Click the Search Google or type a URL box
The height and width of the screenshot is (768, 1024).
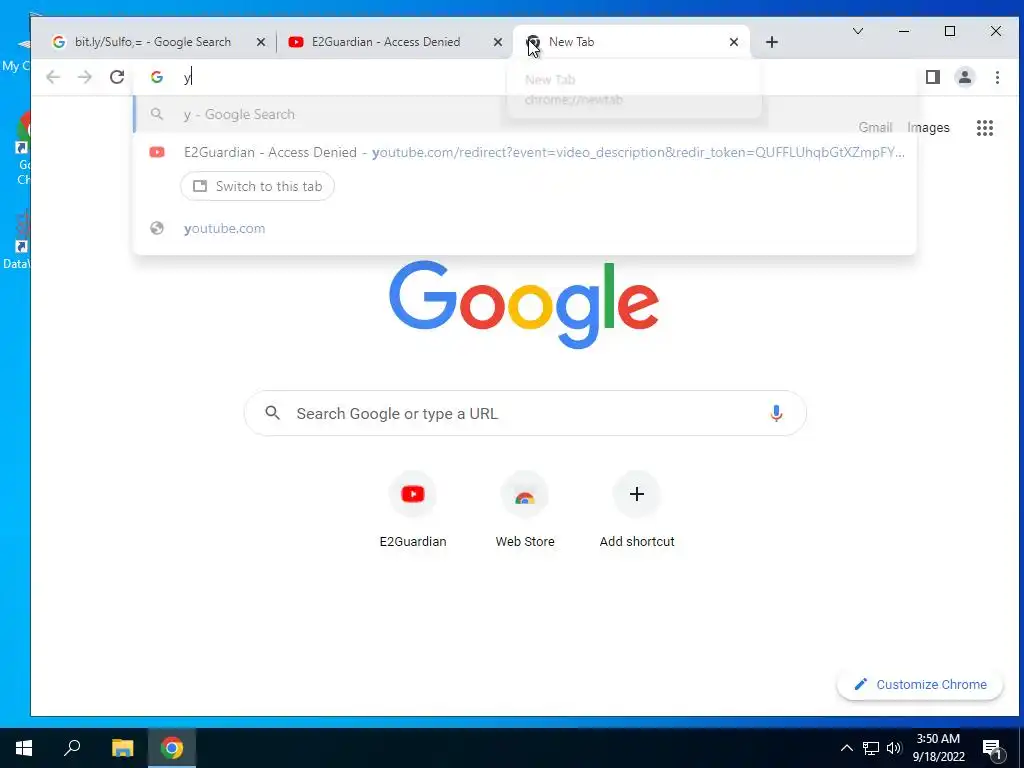coord(525,413)
